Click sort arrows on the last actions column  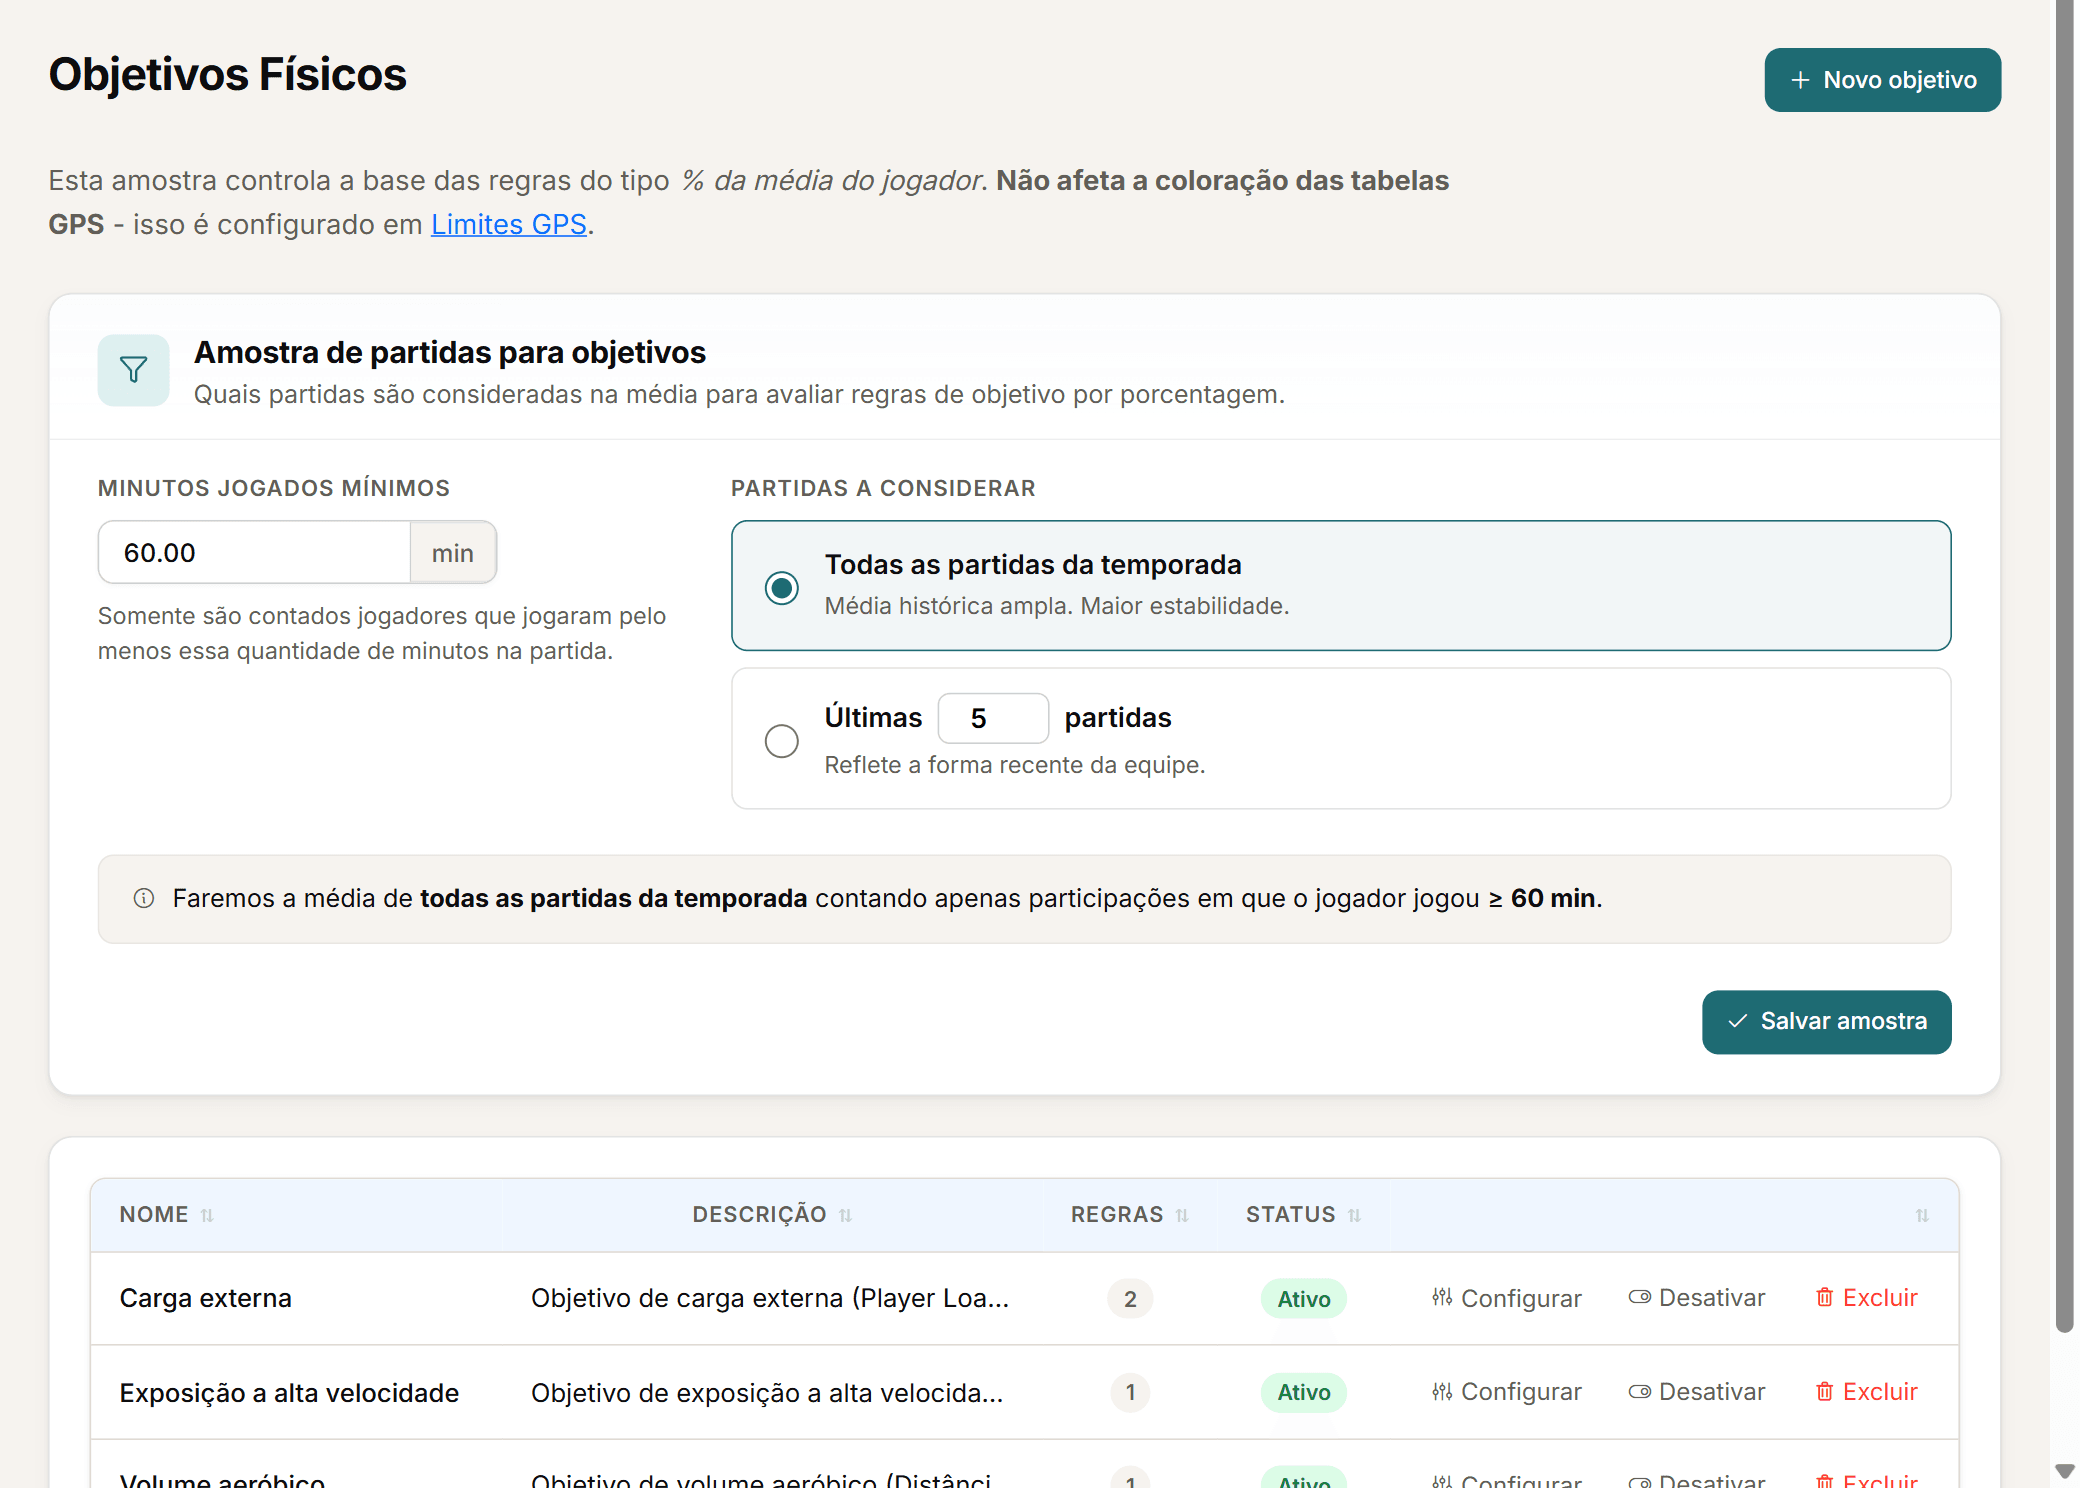pyautogui.click(x=1922, y=1215)
